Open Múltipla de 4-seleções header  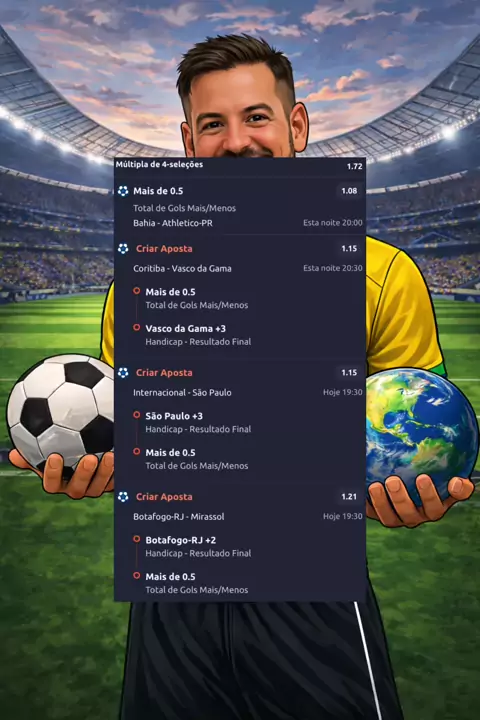click(x=159, y=164)
